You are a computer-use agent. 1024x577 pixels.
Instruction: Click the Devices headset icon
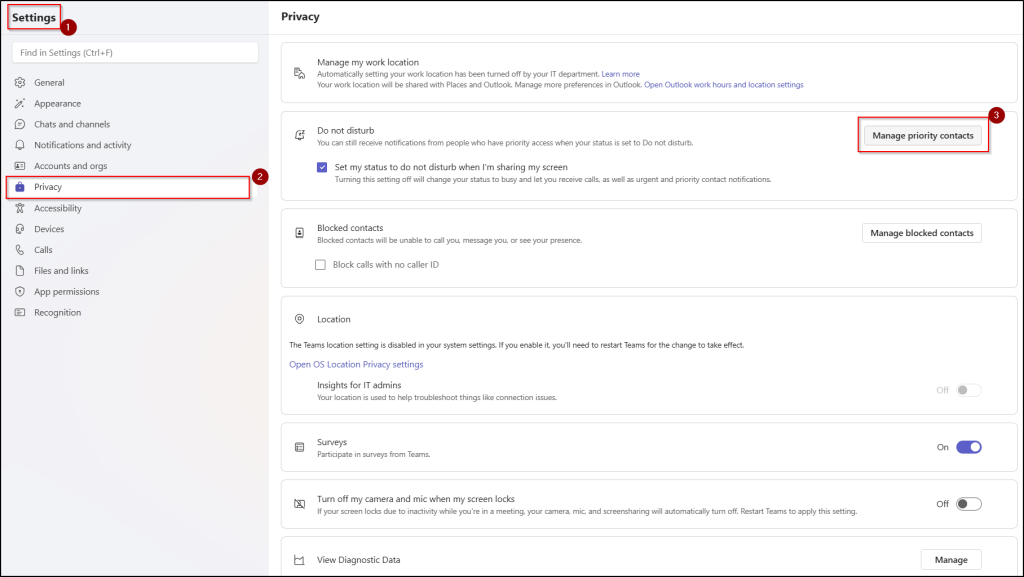point(20,229)
